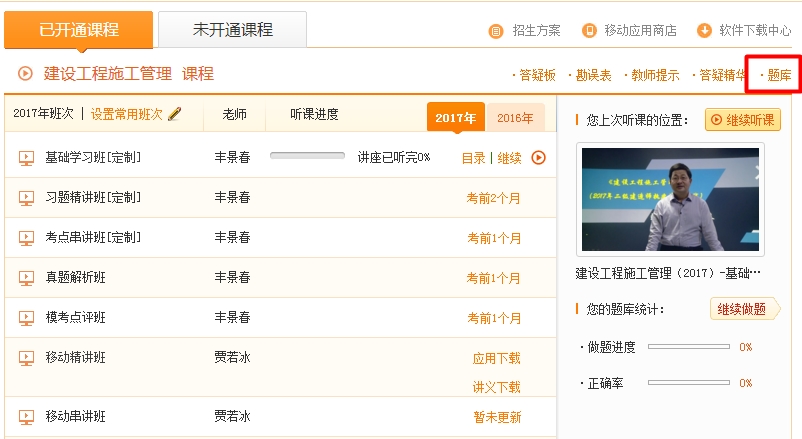Open the 答疑板 link
802x439 pixels.
coord(533,75)
